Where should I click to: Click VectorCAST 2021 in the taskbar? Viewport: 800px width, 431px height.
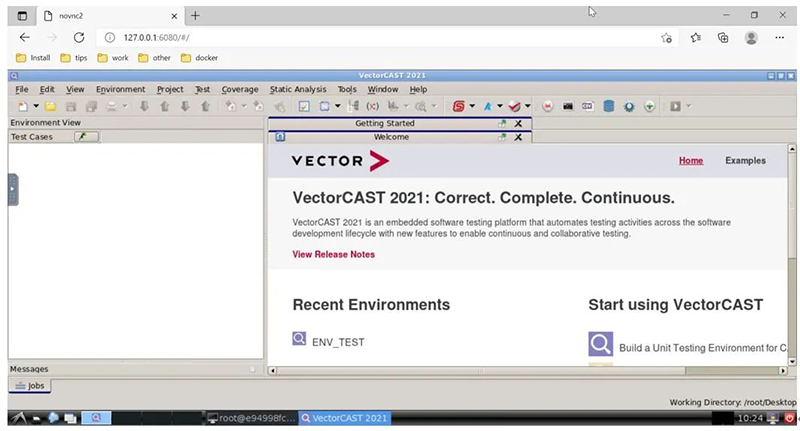click(345, 418)
